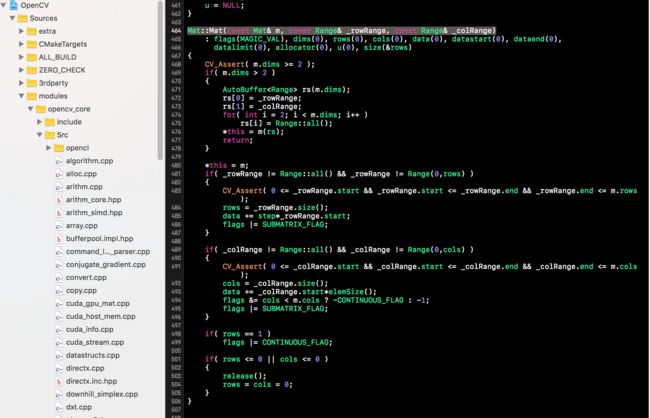The image size is (650, 418).
Task: Expand the CMakeTargets folder triangle
Action: [x=21, y=44]
